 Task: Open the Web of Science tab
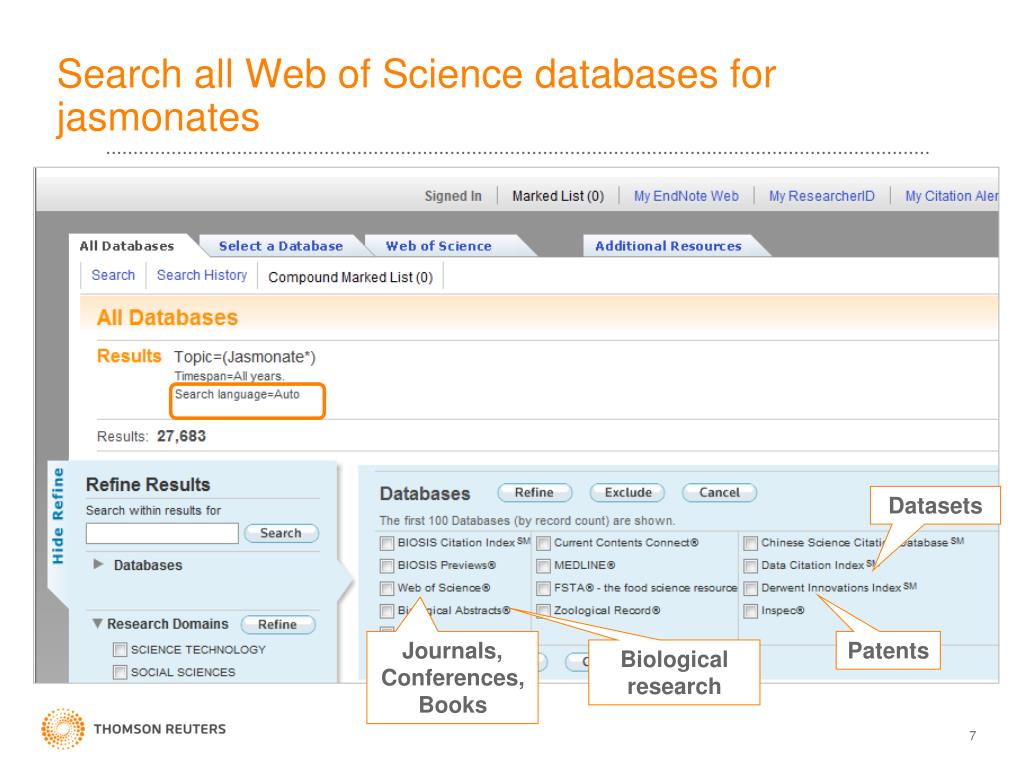[439, 246]
